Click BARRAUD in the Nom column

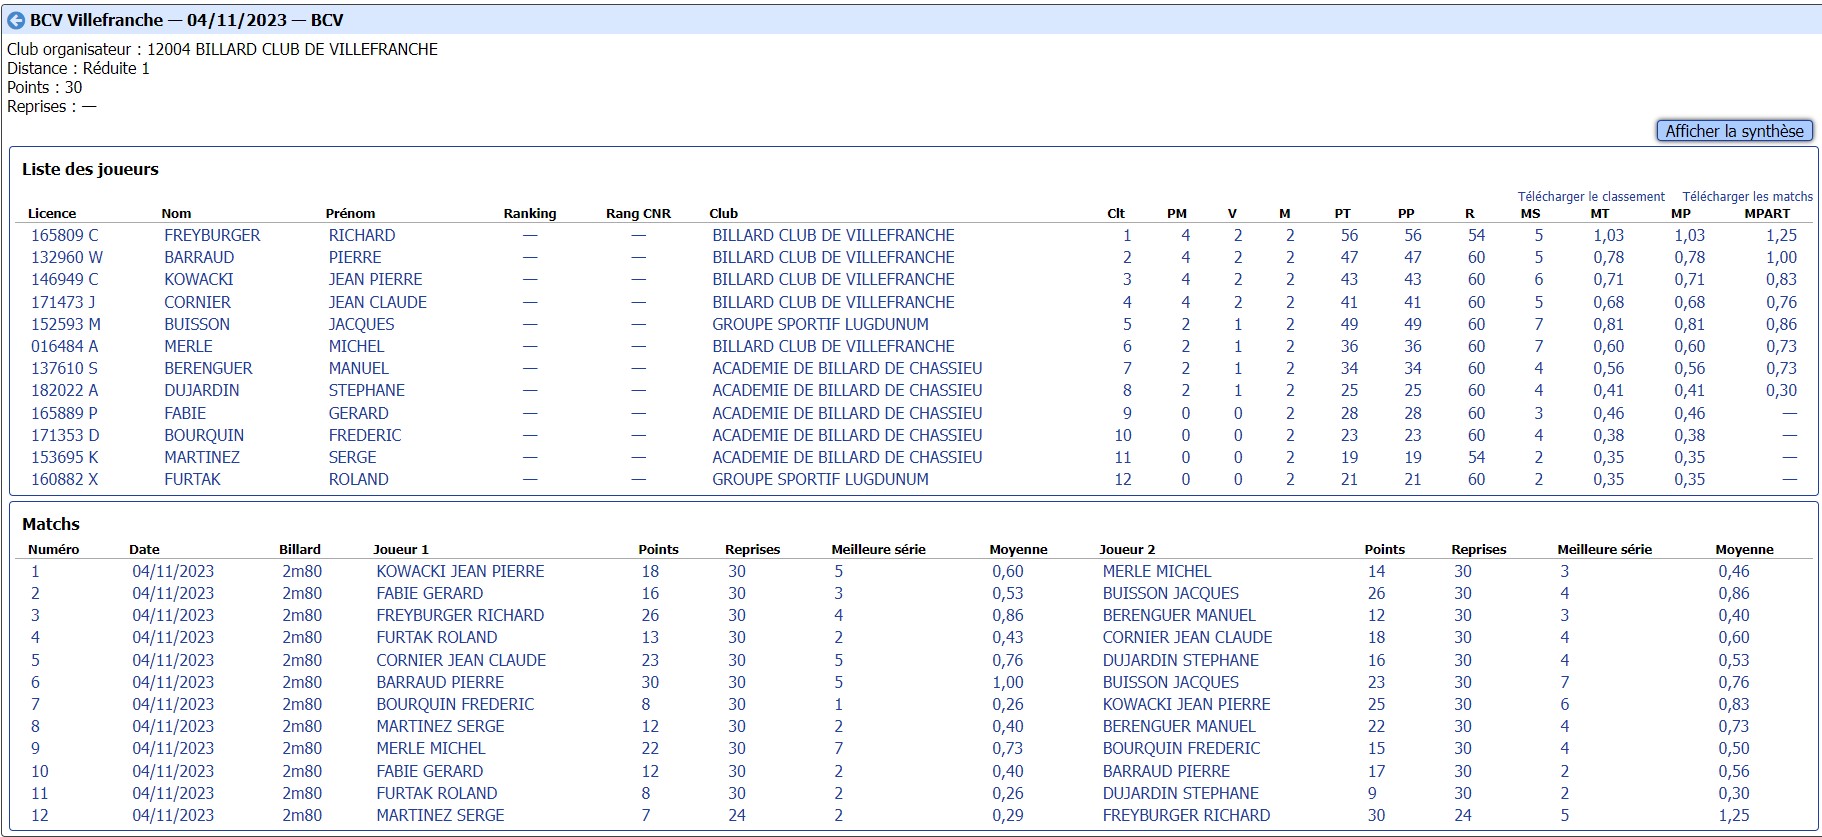pyautogui.click(x=199, y=258)
